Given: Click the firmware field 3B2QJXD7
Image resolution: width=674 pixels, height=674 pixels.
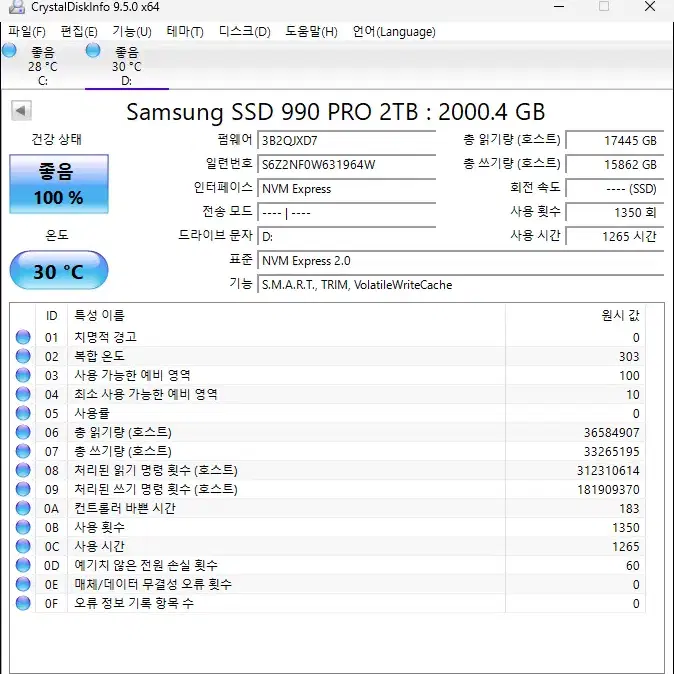Looking at the screenshot, I should 346,141.
